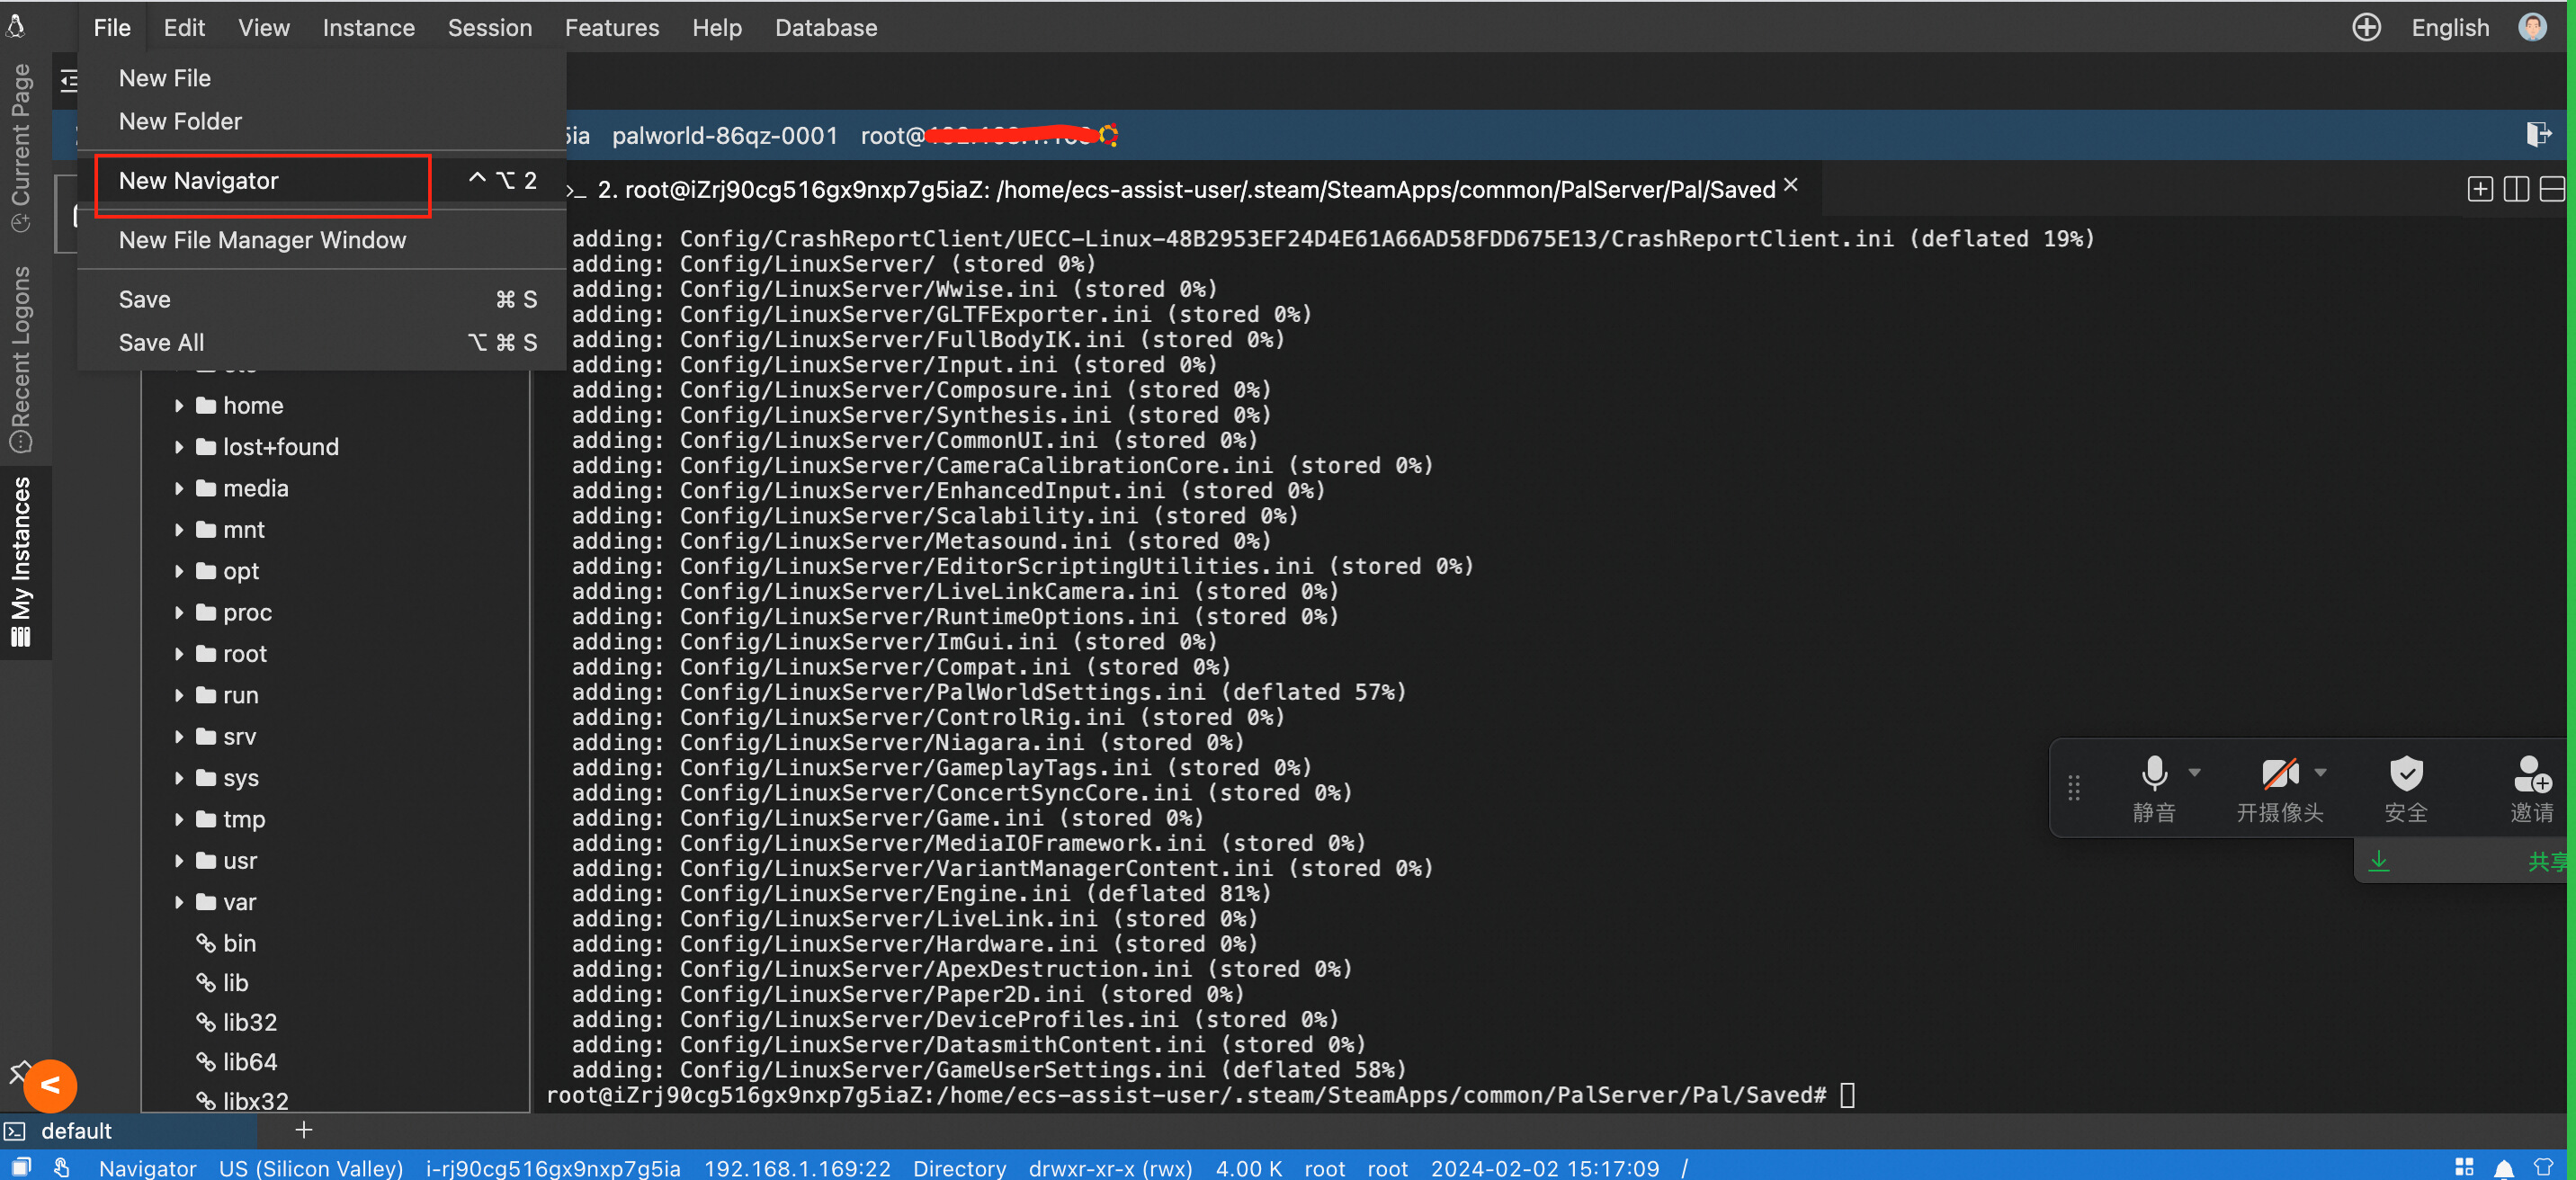The image size is (2576, 1180).
Task: Close the root terminal tab
Action: pyautogui.click(x=1790, y=185)
